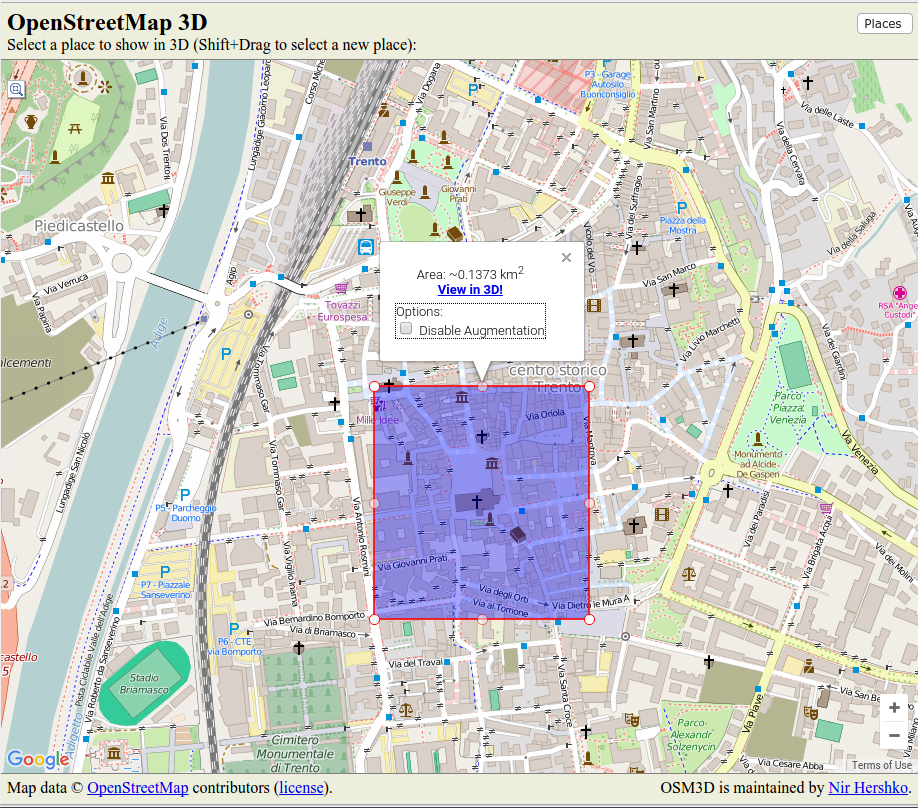
Task: Select top-left corner handle of selection
Action: 375,386
